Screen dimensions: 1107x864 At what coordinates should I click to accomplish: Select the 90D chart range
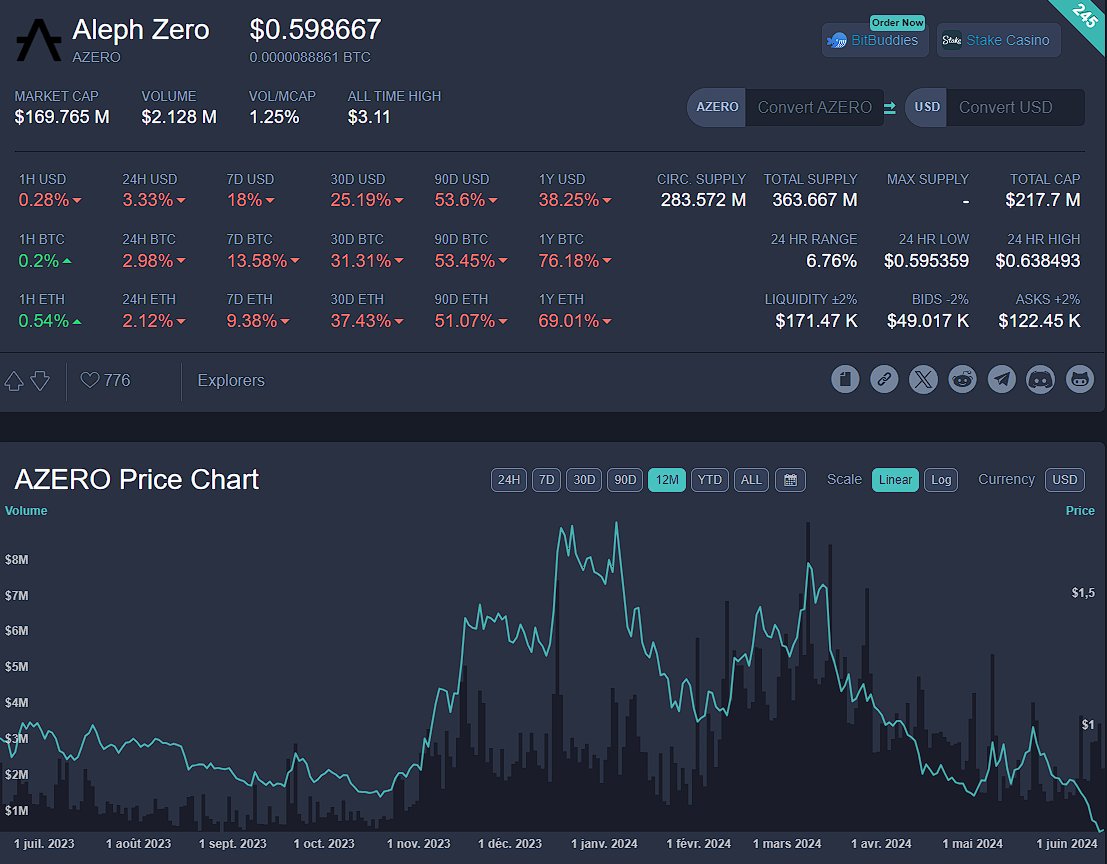click(625, 480)
